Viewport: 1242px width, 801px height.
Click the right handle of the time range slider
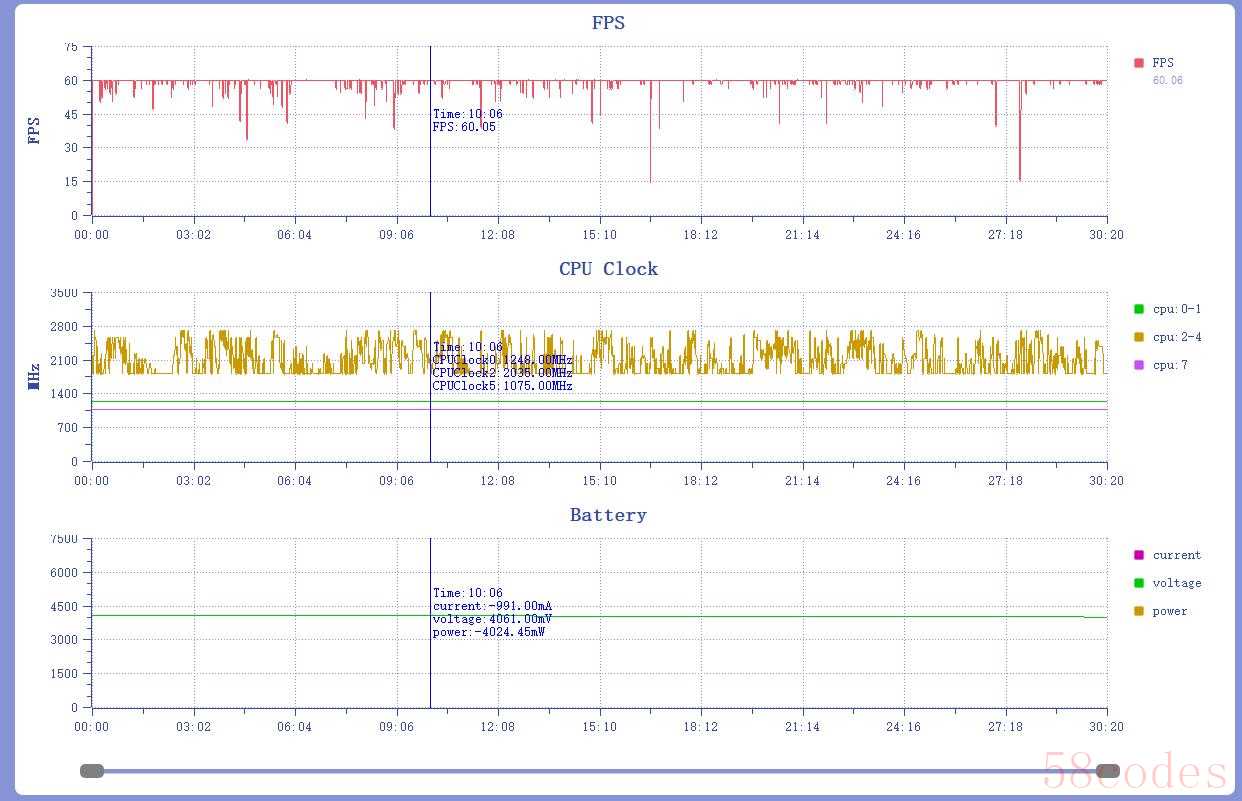click(1108, 771)
